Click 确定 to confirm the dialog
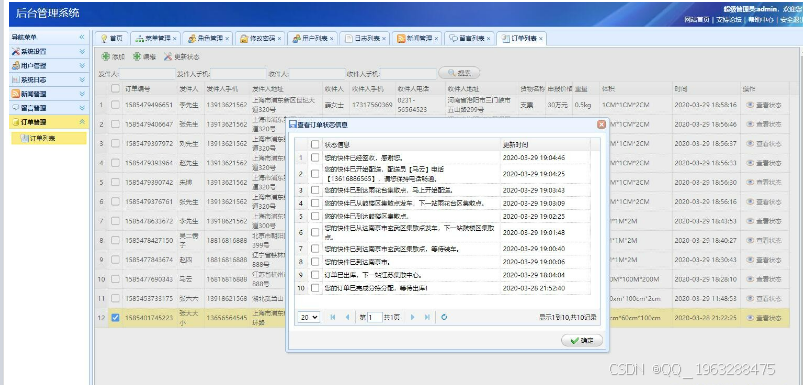Viewport: 803px width, 385px height. tap(582, 341)
